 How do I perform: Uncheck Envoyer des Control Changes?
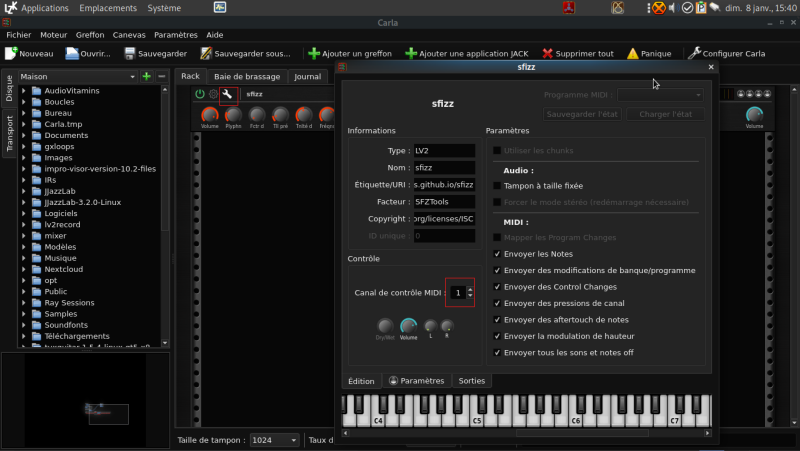click(497, 287)
